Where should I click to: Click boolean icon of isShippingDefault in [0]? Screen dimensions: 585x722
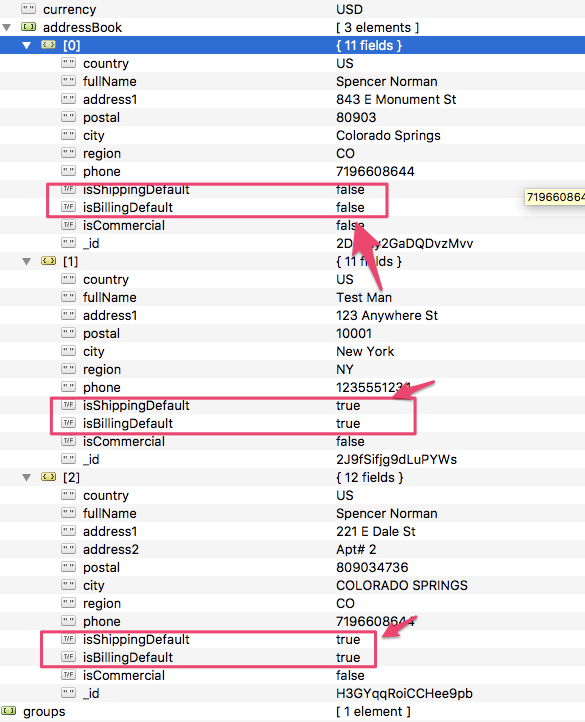[69, 189]
